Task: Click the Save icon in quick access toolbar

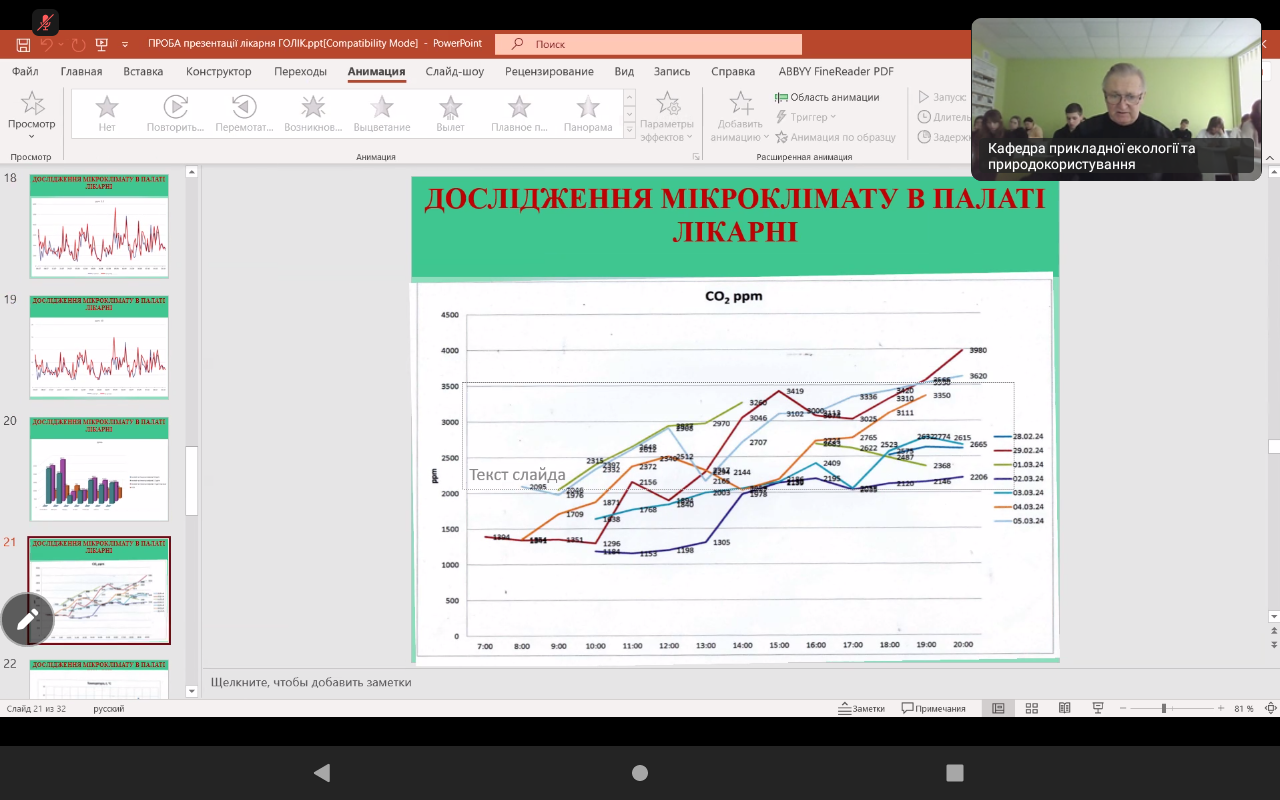Action: click(23, 44)
